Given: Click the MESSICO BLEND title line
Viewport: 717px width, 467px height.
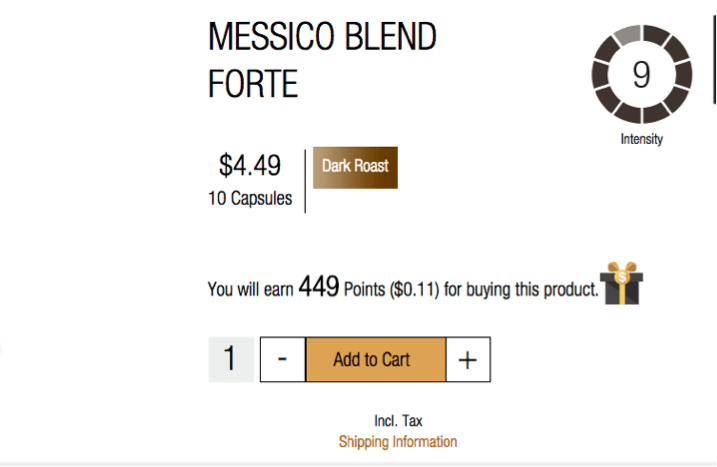Looking at the screenshot, I should [x=322, y=37].
